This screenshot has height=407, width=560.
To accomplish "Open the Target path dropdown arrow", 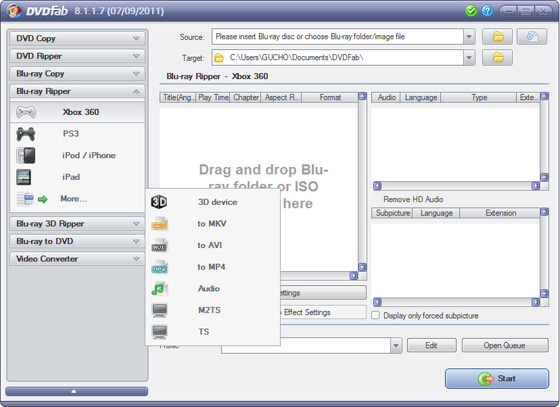I will tap(469, 57).
